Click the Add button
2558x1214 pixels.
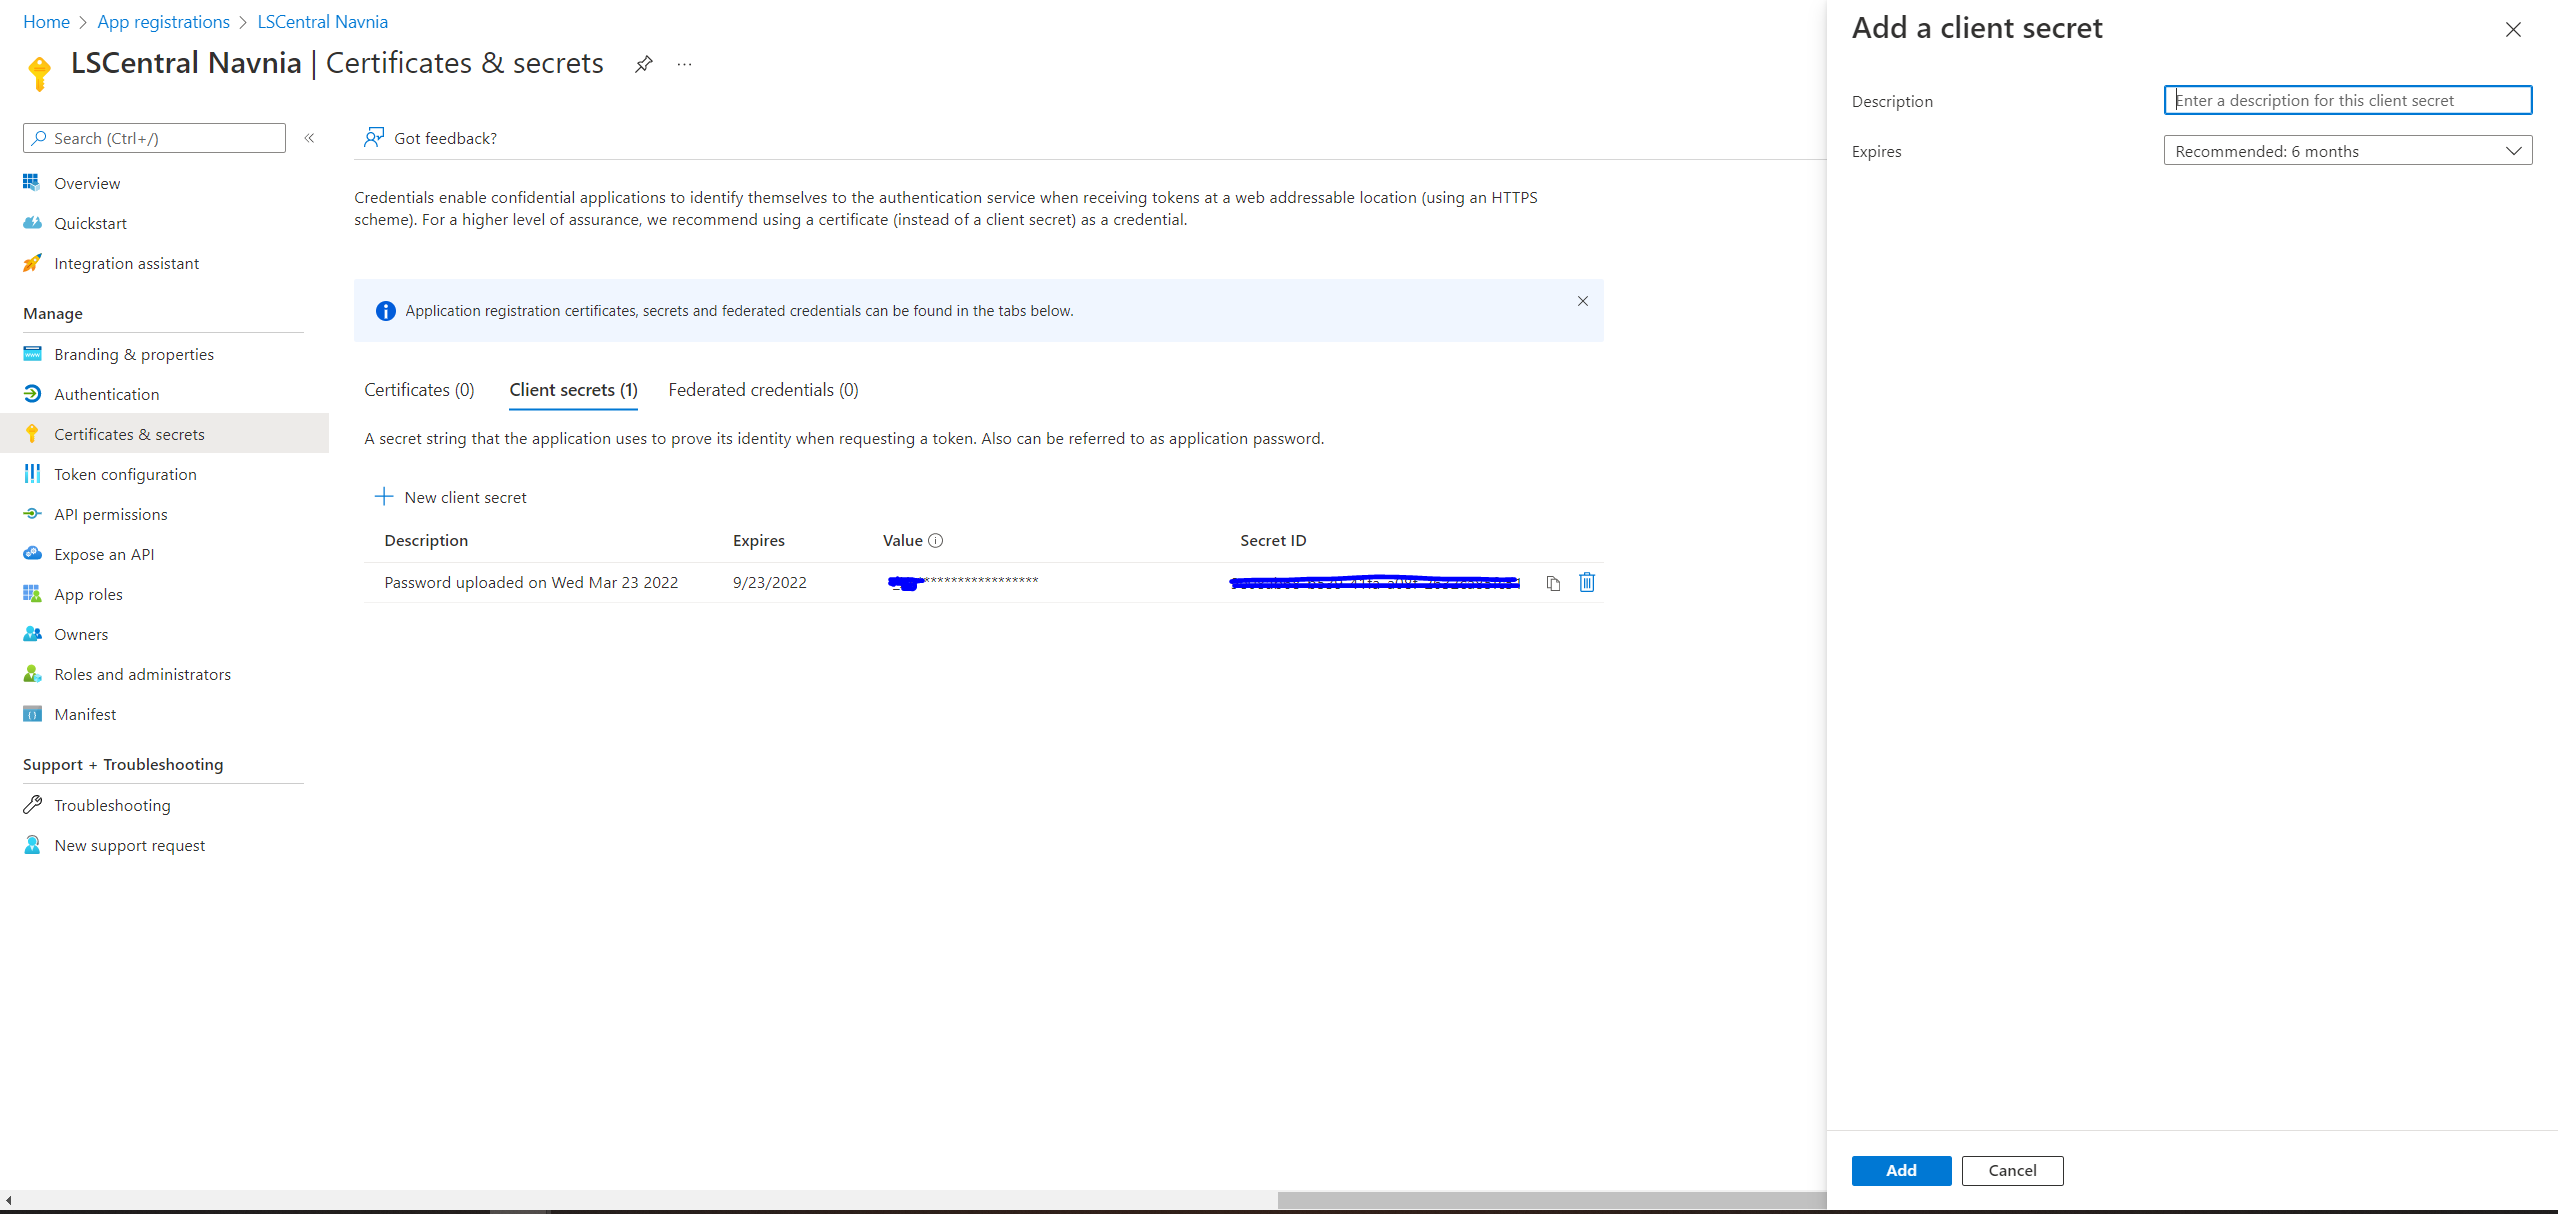click(1901, 1170)
